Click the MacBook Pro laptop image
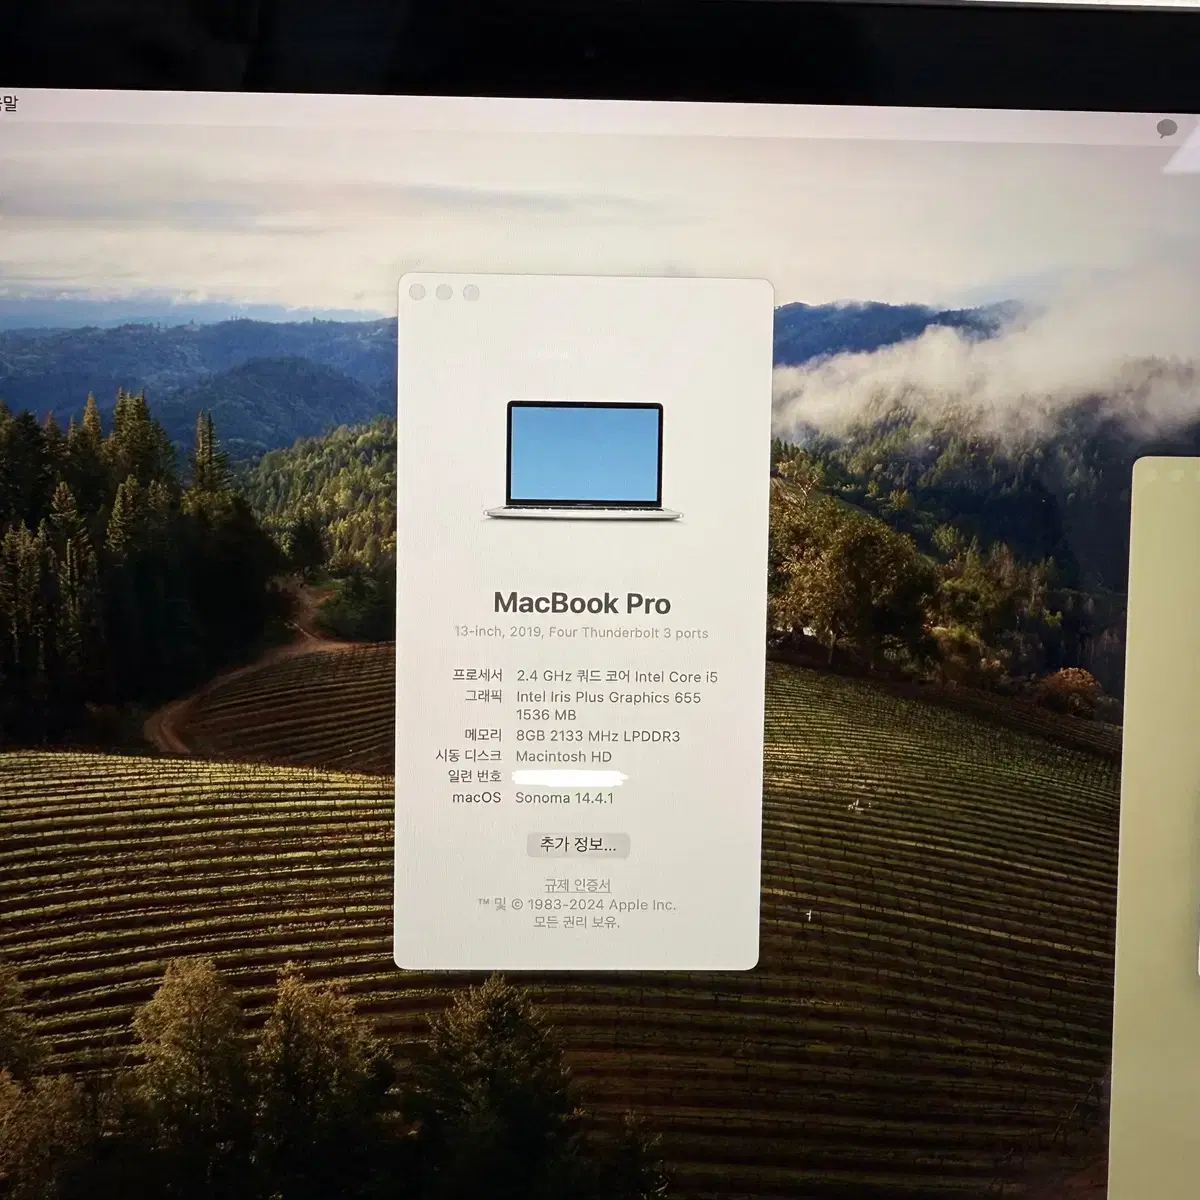This screenshot has height=1200, width=1200. [584, 461]
